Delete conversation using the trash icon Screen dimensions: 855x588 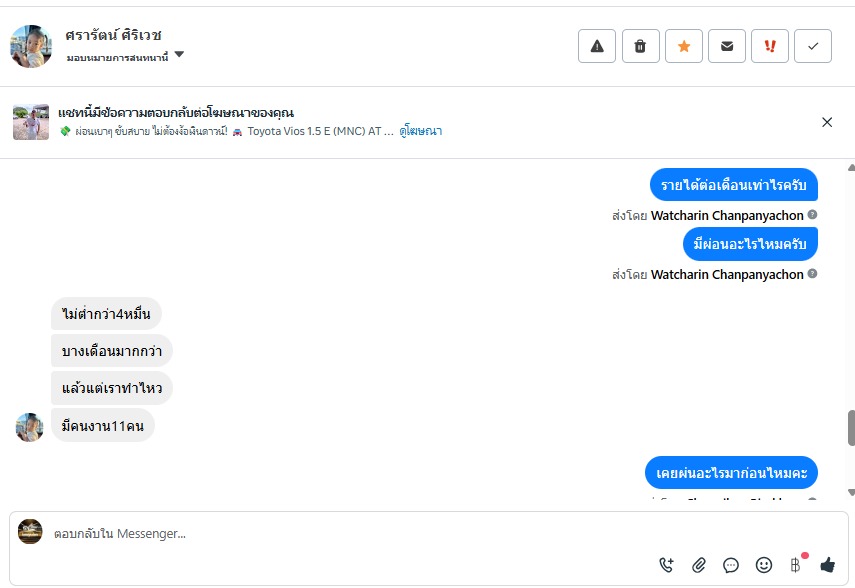(640, 46)
